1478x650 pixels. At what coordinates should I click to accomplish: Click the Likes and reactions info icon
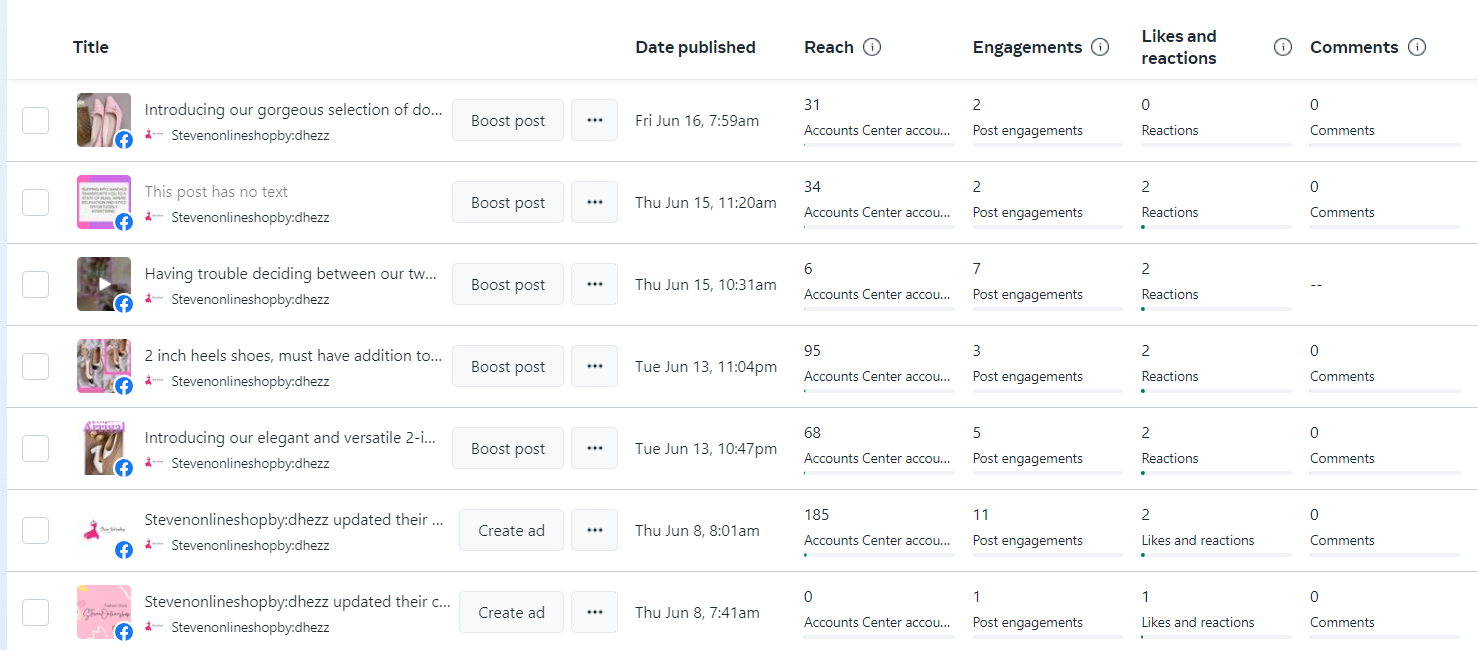[x=1283, y=47]
